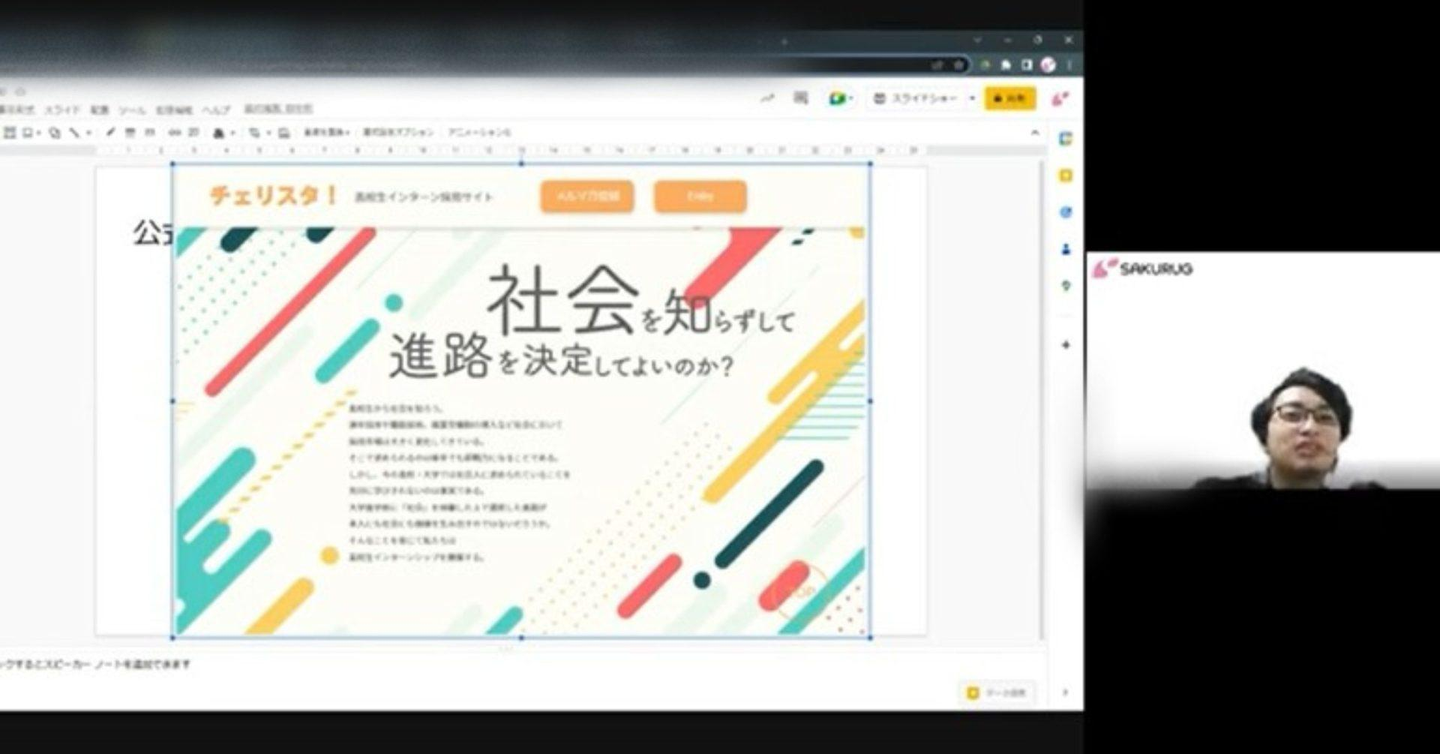Open the 配置 menu

click(x=100, y=109)
